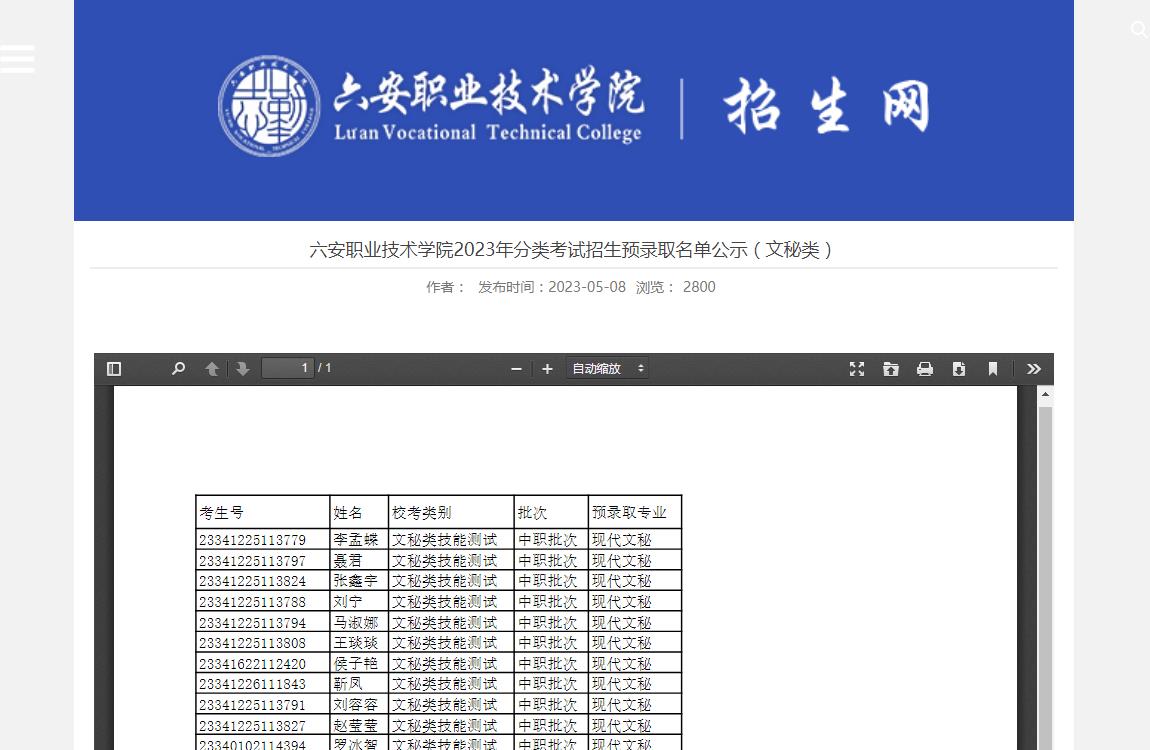The height and width of the screenshot is (750, 1150).
Task: Click the 姓名 column header
Action: click(348, 512)
